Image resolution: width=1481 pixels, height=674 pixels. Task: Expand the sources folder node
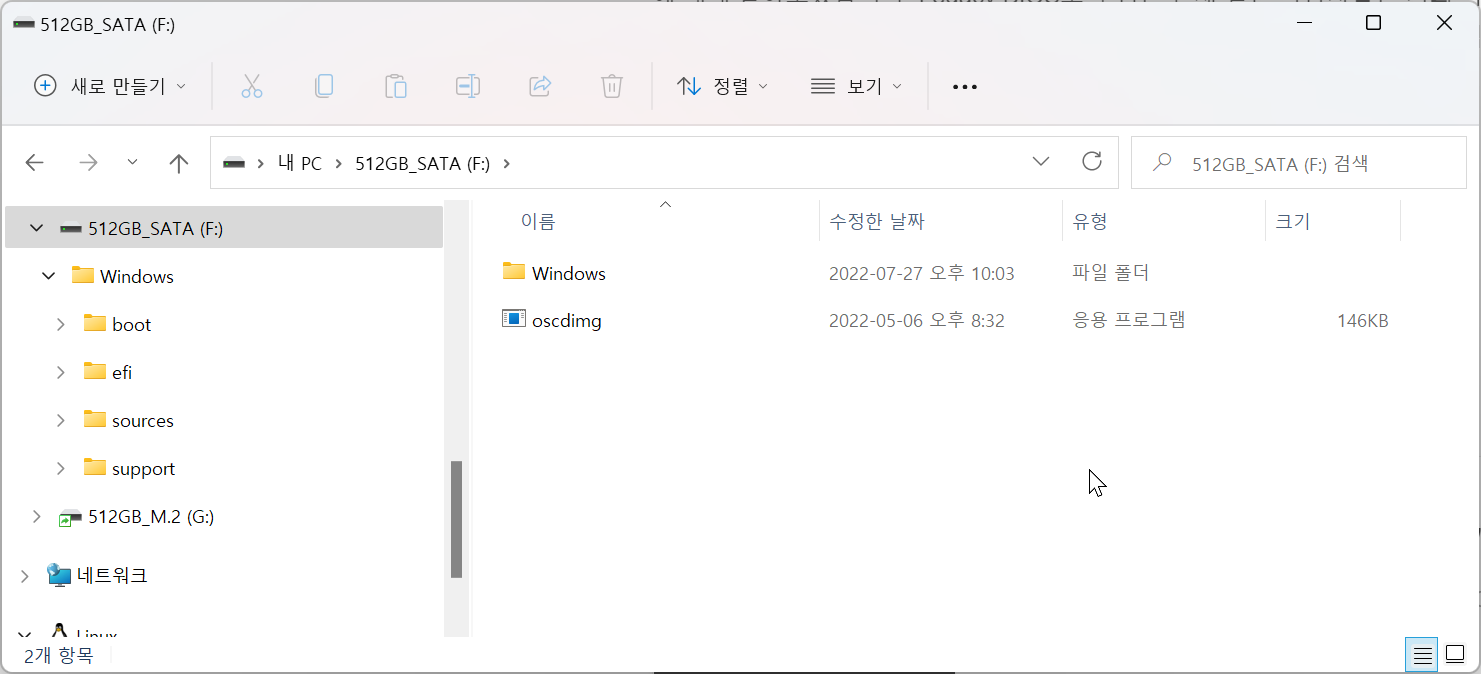pos(61,420)
